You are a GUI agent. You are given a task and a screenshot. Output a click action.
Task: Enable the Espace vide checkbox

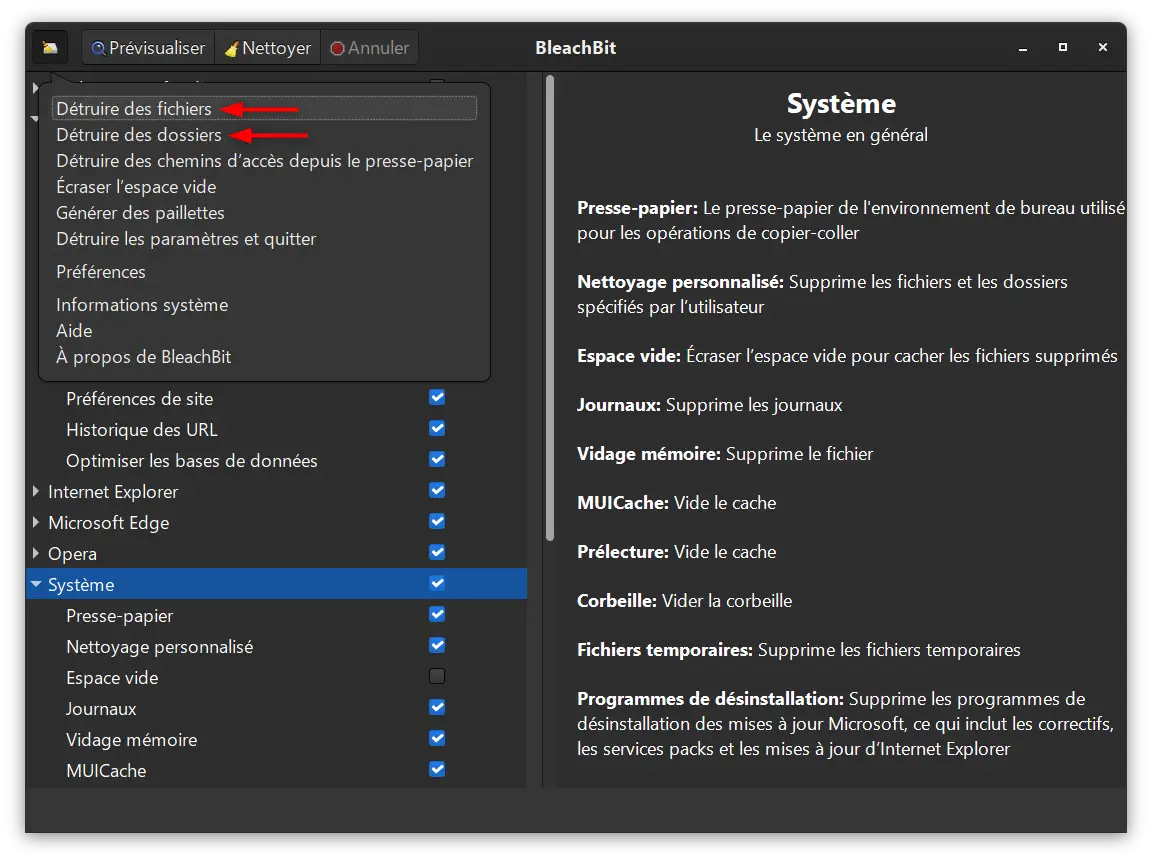437,676
